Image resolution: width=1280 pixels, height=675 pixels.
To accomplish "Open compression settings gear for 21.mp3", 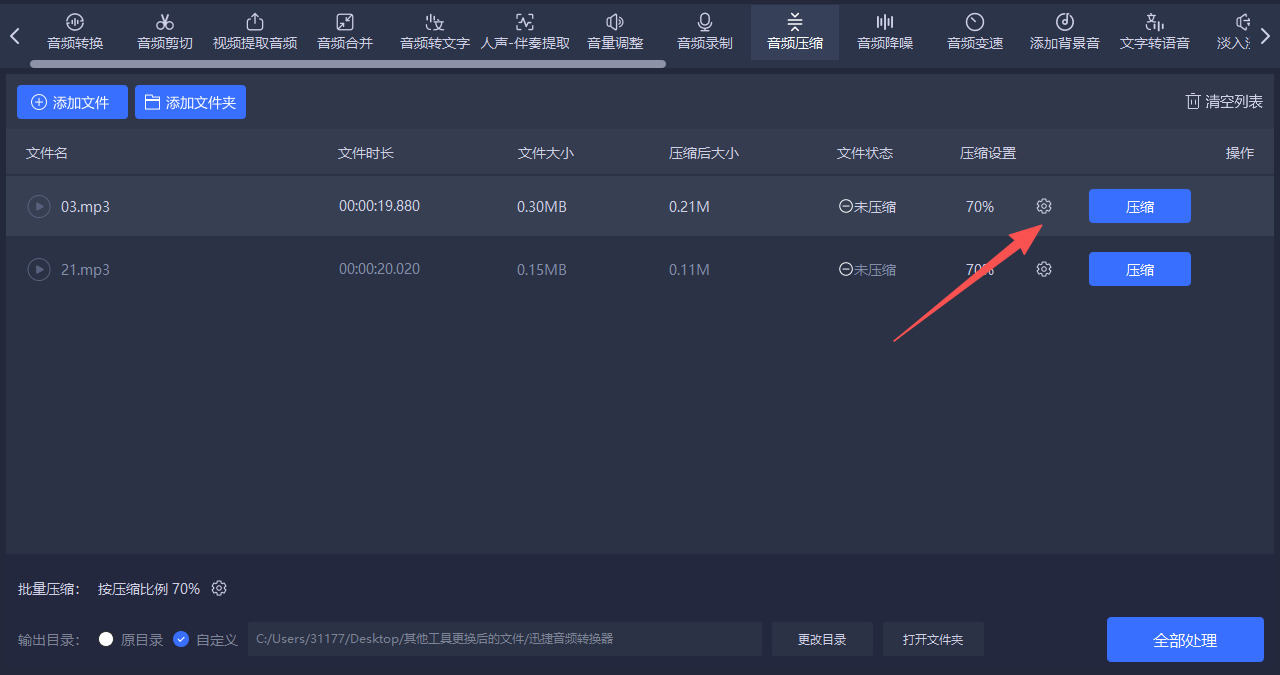I will tap(1044, 269).
